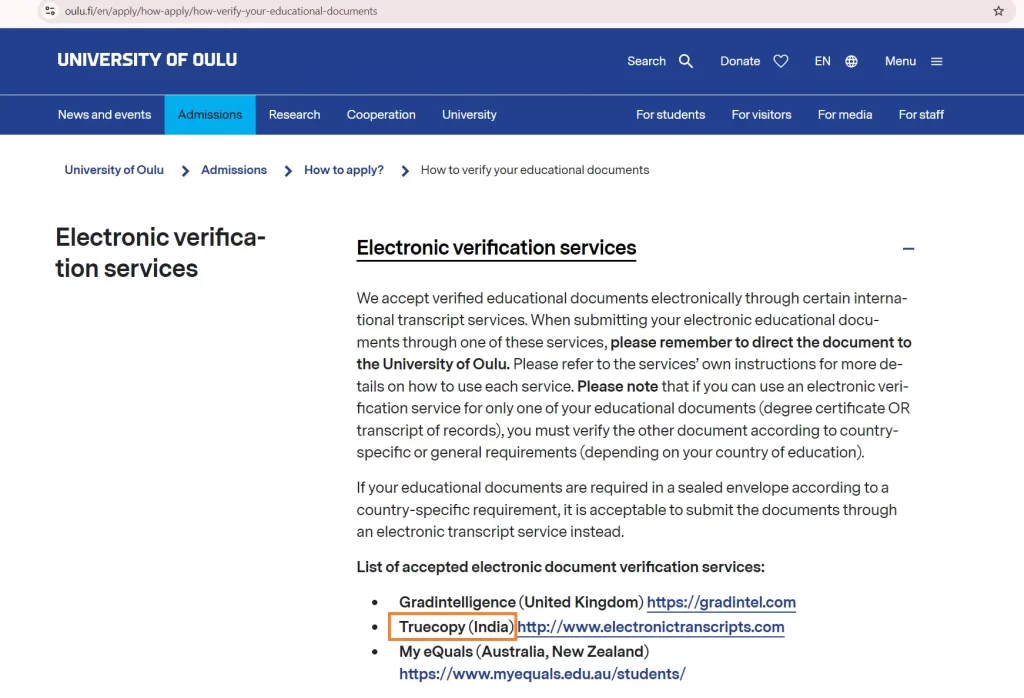1024x698 pixels.
Task: Click My eQuals (Australia, New Zealand) text
Action: tap(524, 652)
